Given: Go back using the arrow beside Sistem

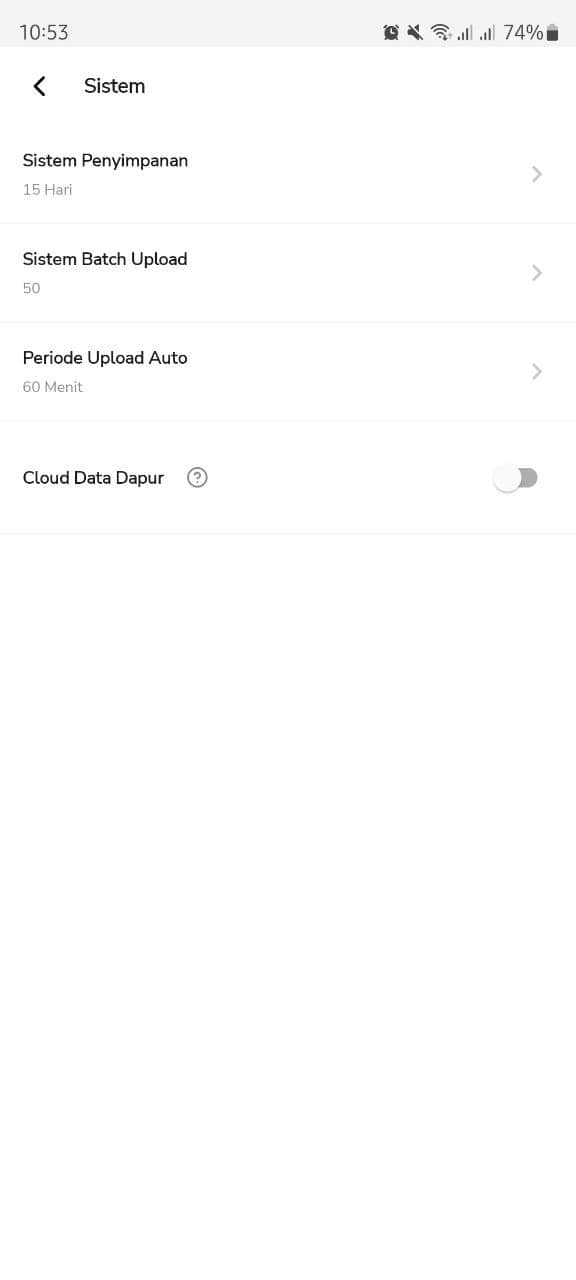Looking at the screenshot, I should [x=40, y=86].
